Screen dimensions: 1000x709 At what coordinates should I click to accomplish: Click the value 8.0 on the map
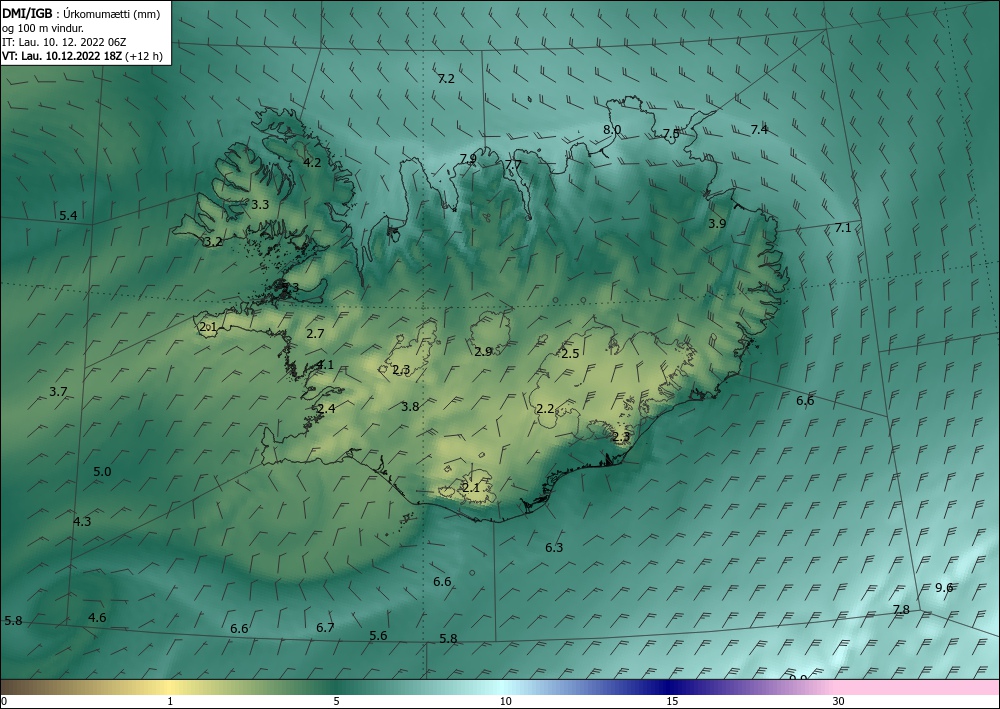[x=612, y=129]
